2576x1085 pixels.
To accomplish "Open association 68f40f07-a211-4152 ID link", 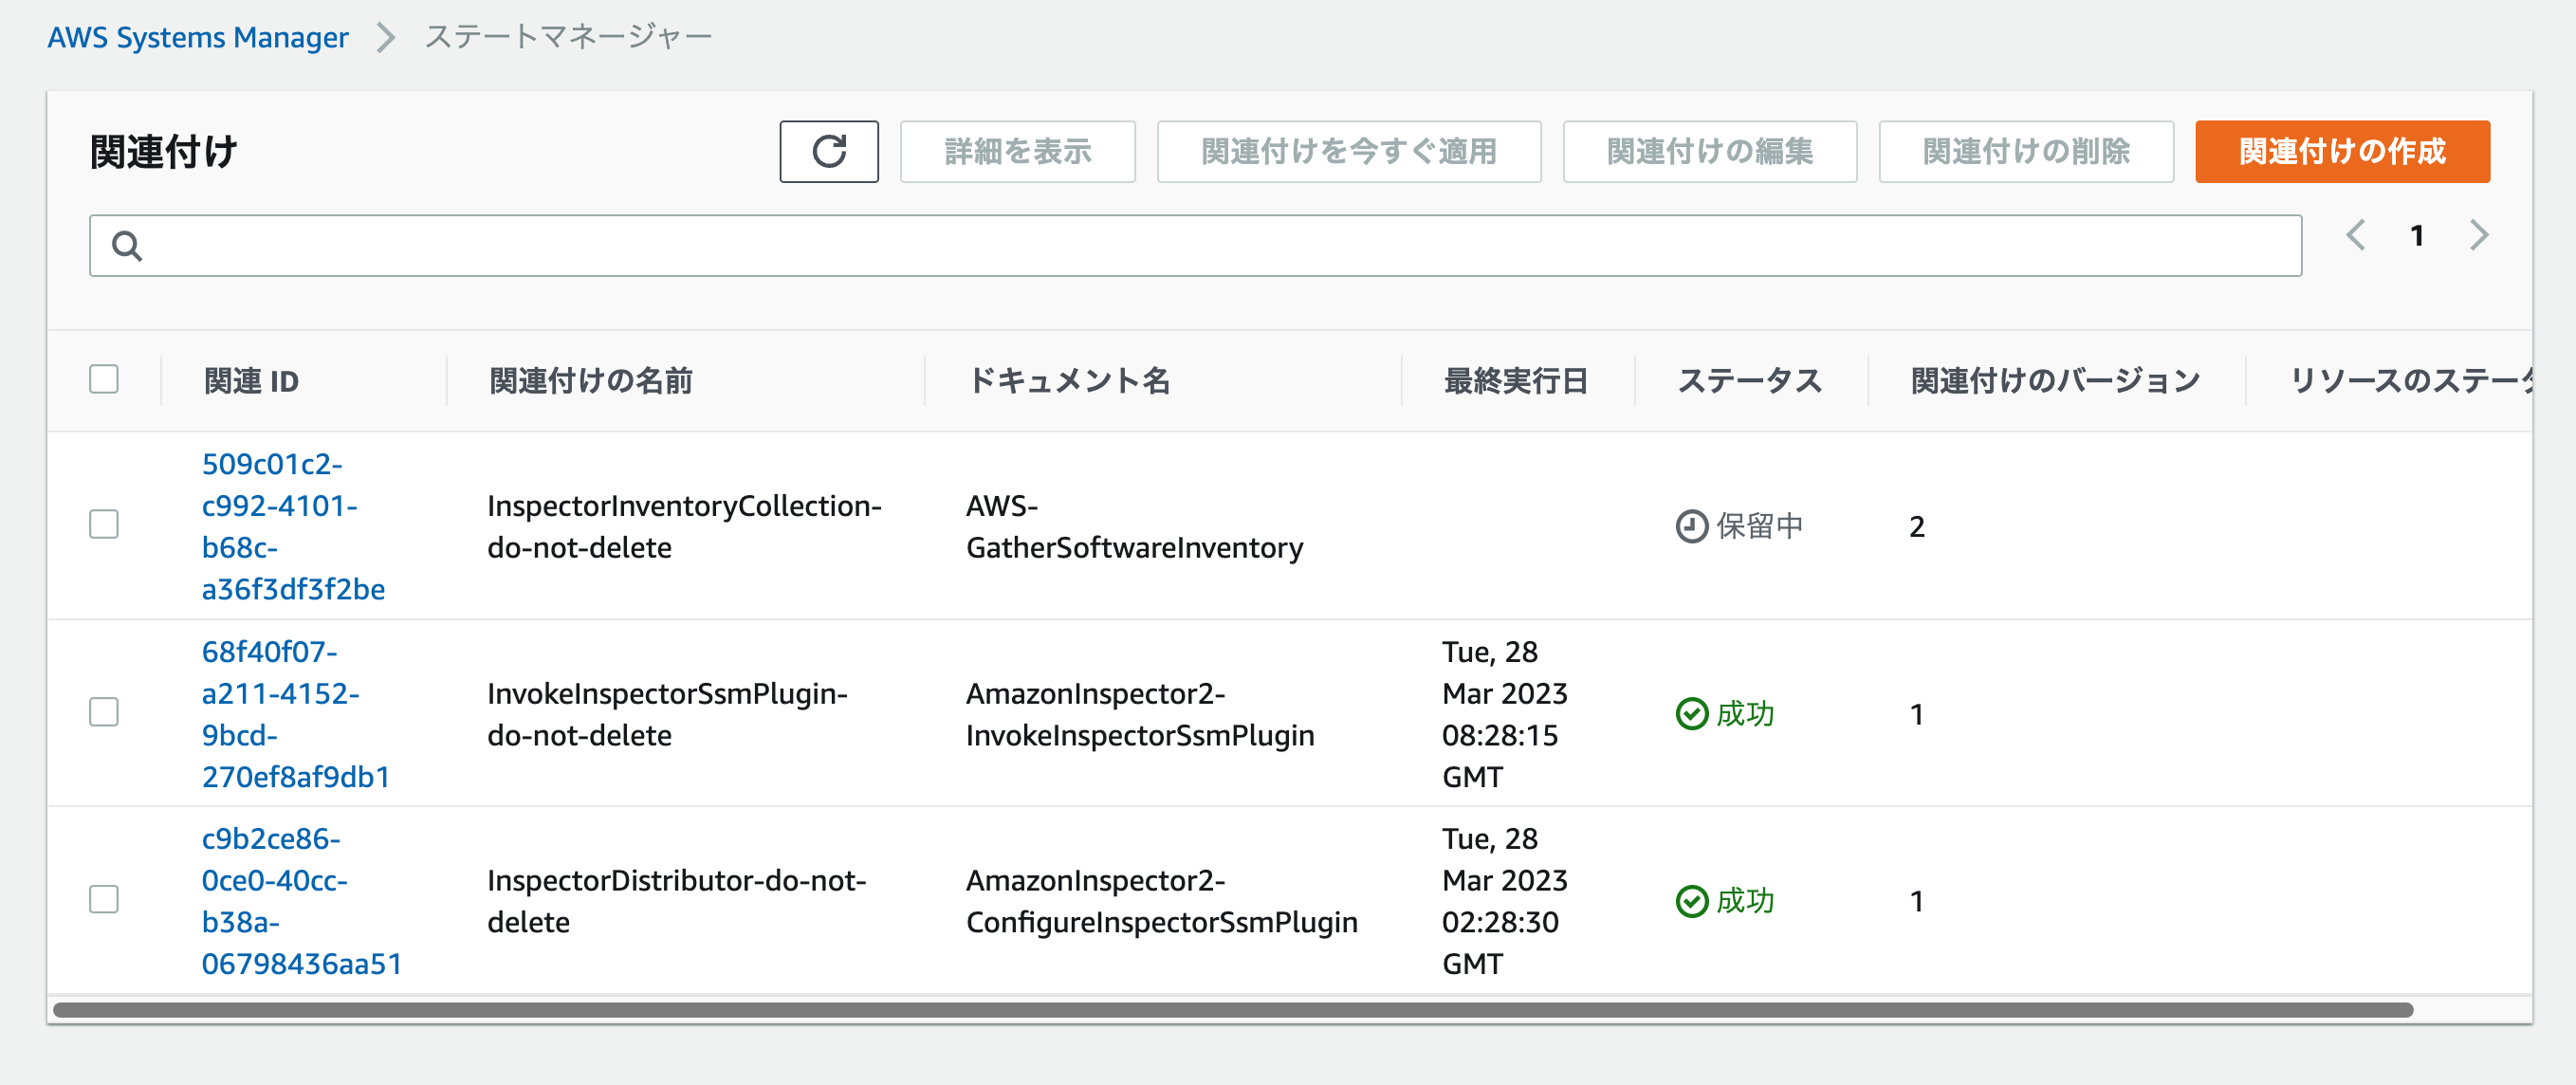I will pos(295,714).
